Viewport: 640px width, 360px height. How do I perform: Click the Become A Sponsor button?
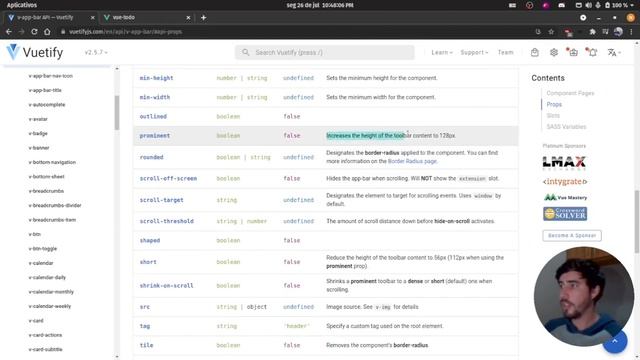click(572, 236)
